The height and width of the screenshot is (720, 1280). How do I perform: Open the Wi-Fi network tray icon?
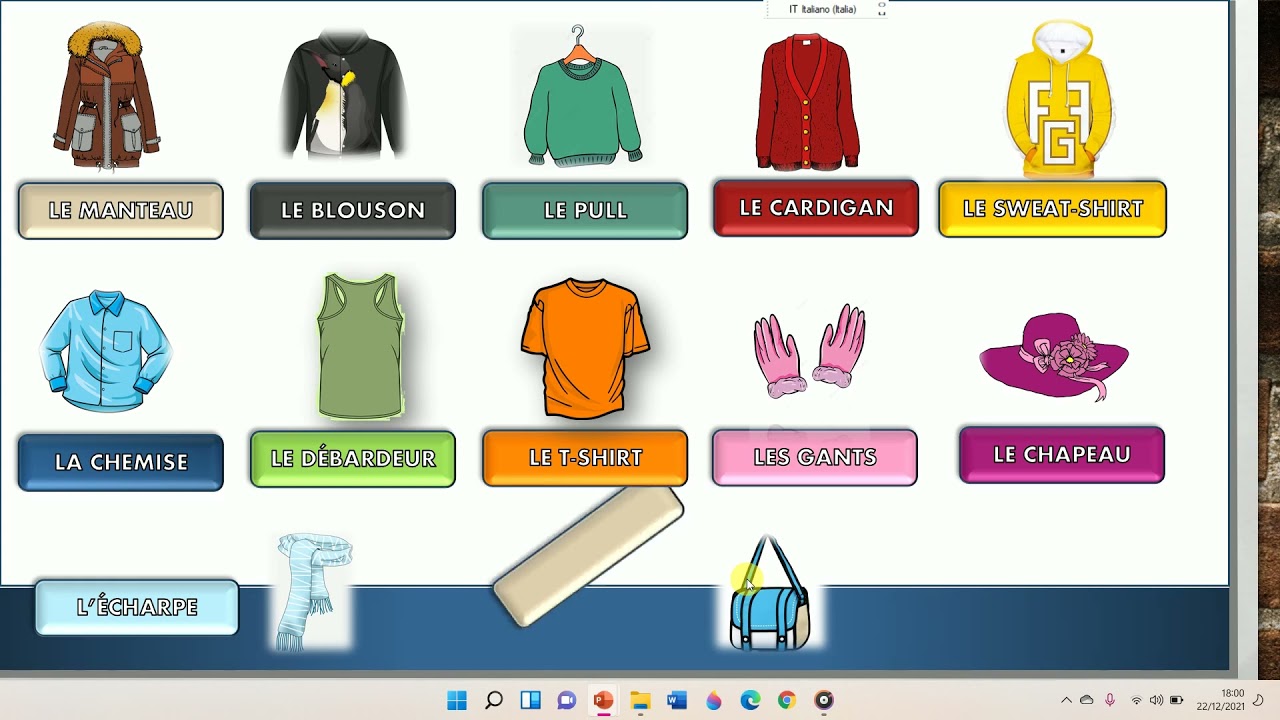(1136, 700)
